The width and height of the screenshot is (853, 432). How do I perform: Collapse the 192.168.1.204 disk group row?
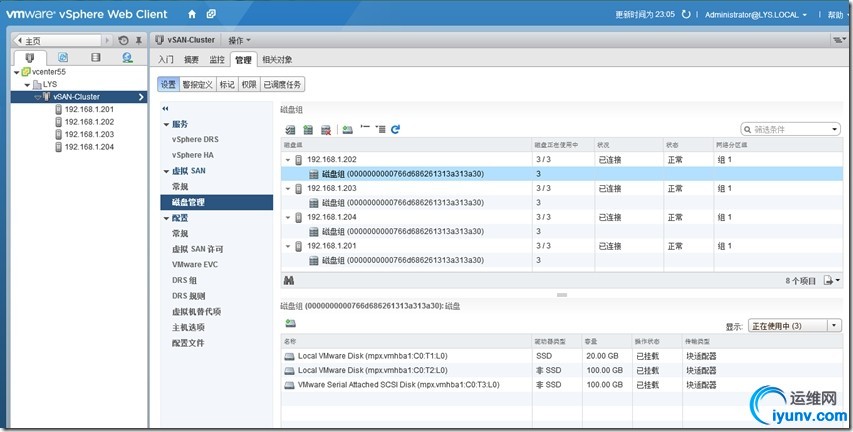288,217
